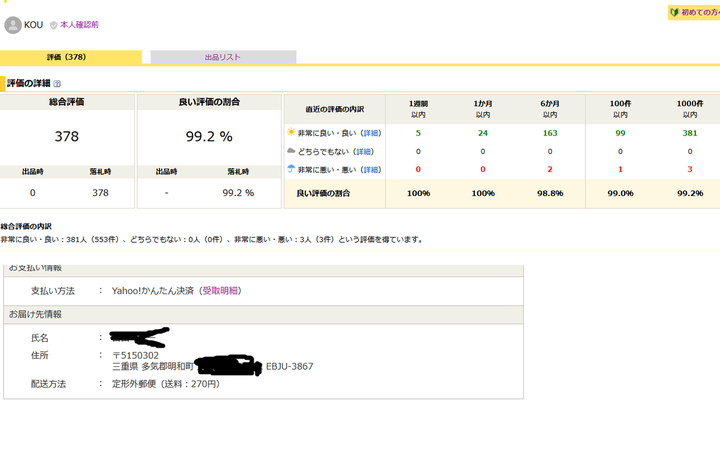Open 詳細 link for どちらでもない ratings
720x461 pixels.
363,151
